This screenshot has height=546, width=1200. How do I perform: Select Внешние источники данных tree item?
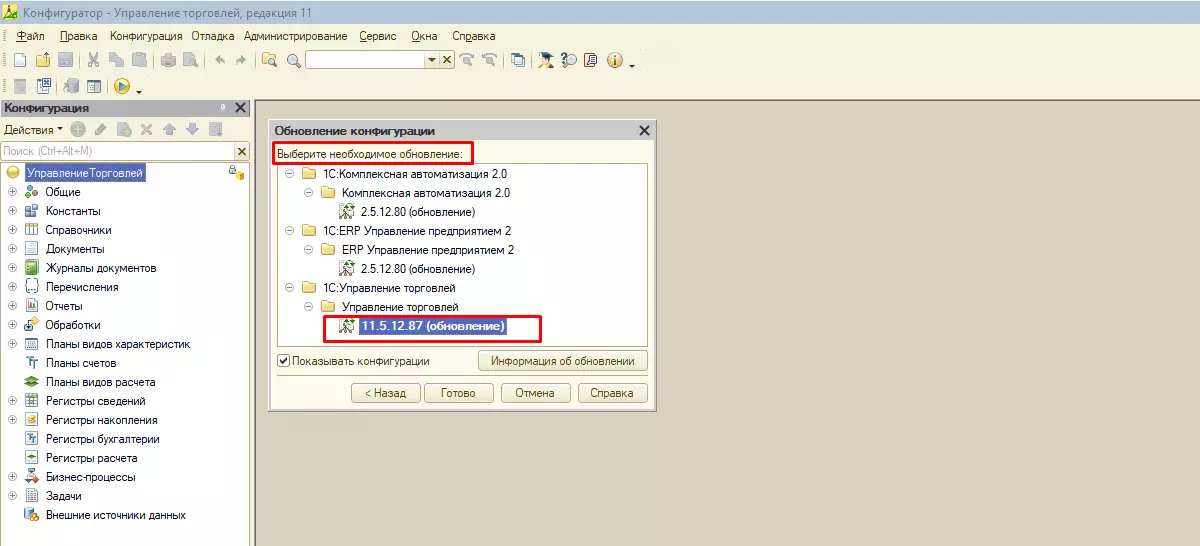pos(116,515)
